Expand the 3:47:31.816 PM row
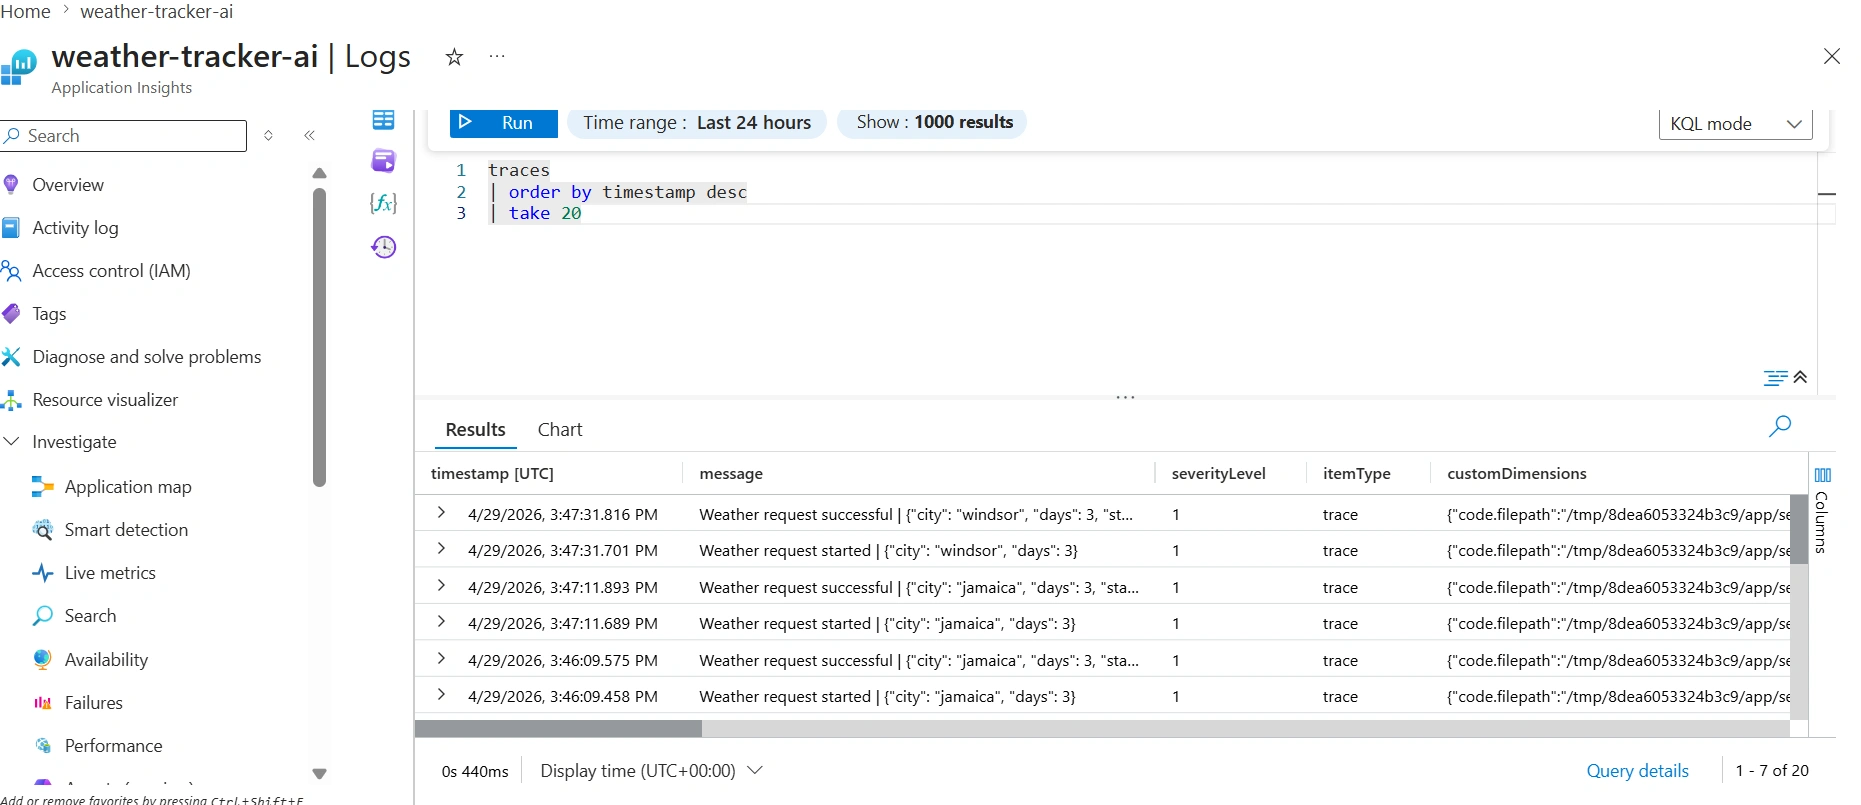 [x=441, y=512]
